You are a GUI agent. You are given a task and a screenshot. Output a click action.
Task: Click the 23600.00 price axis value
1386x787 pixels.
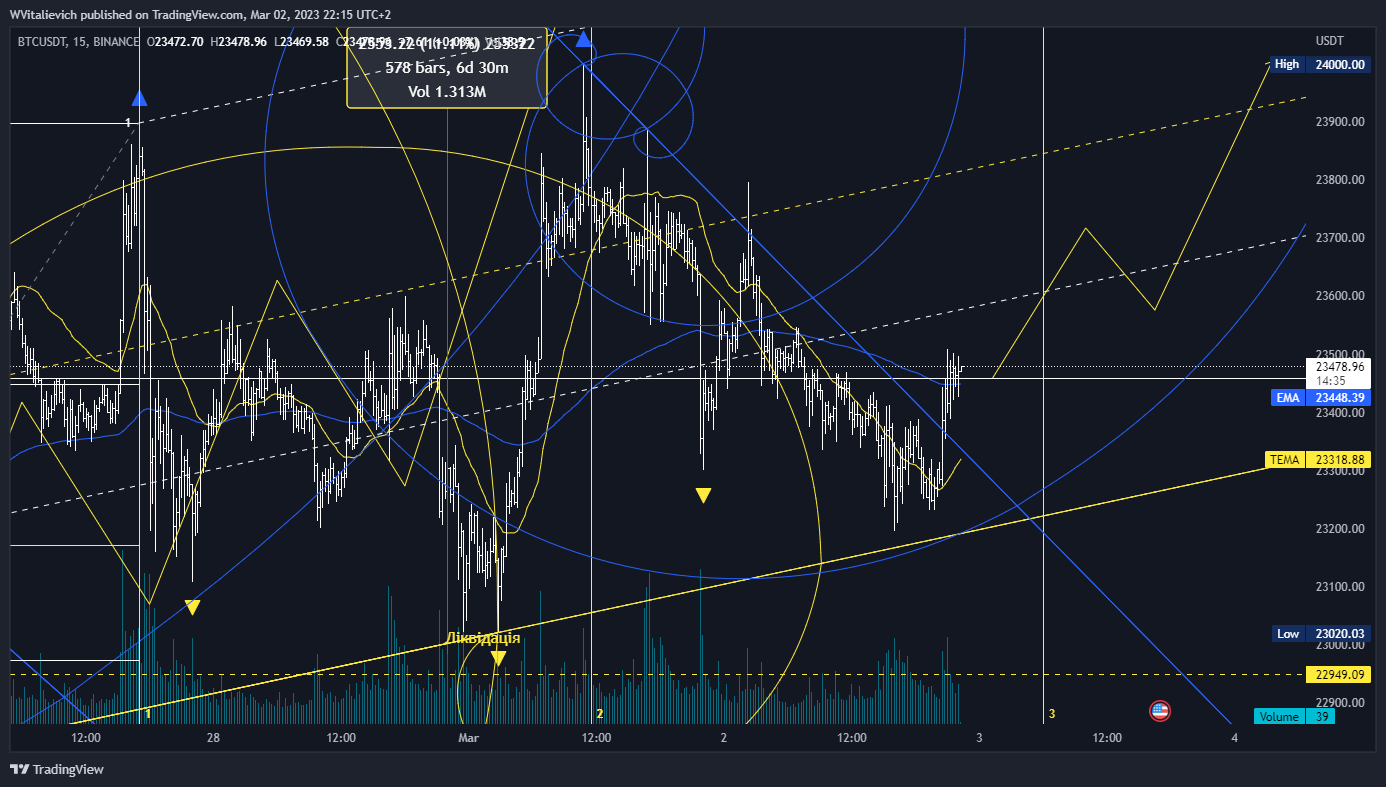click(x=1340, y=296)
